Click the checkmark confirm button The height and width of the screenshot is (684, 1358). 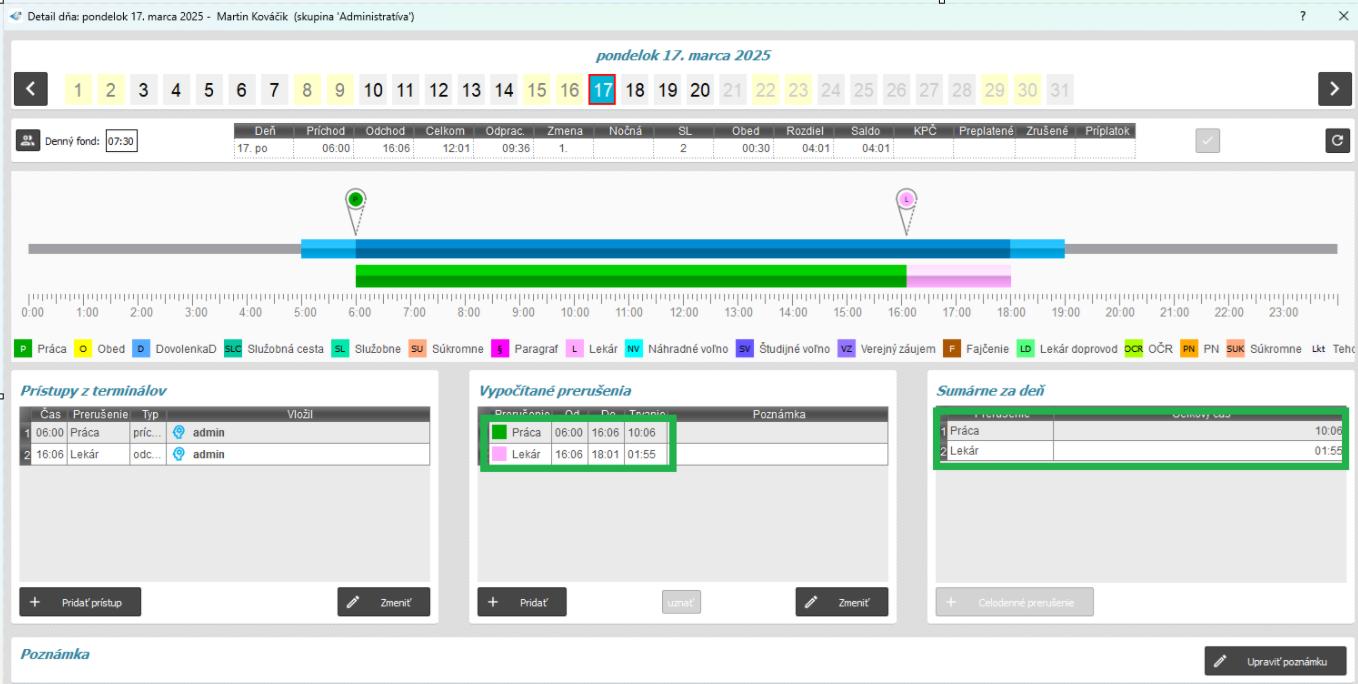tap(1208, 142)
